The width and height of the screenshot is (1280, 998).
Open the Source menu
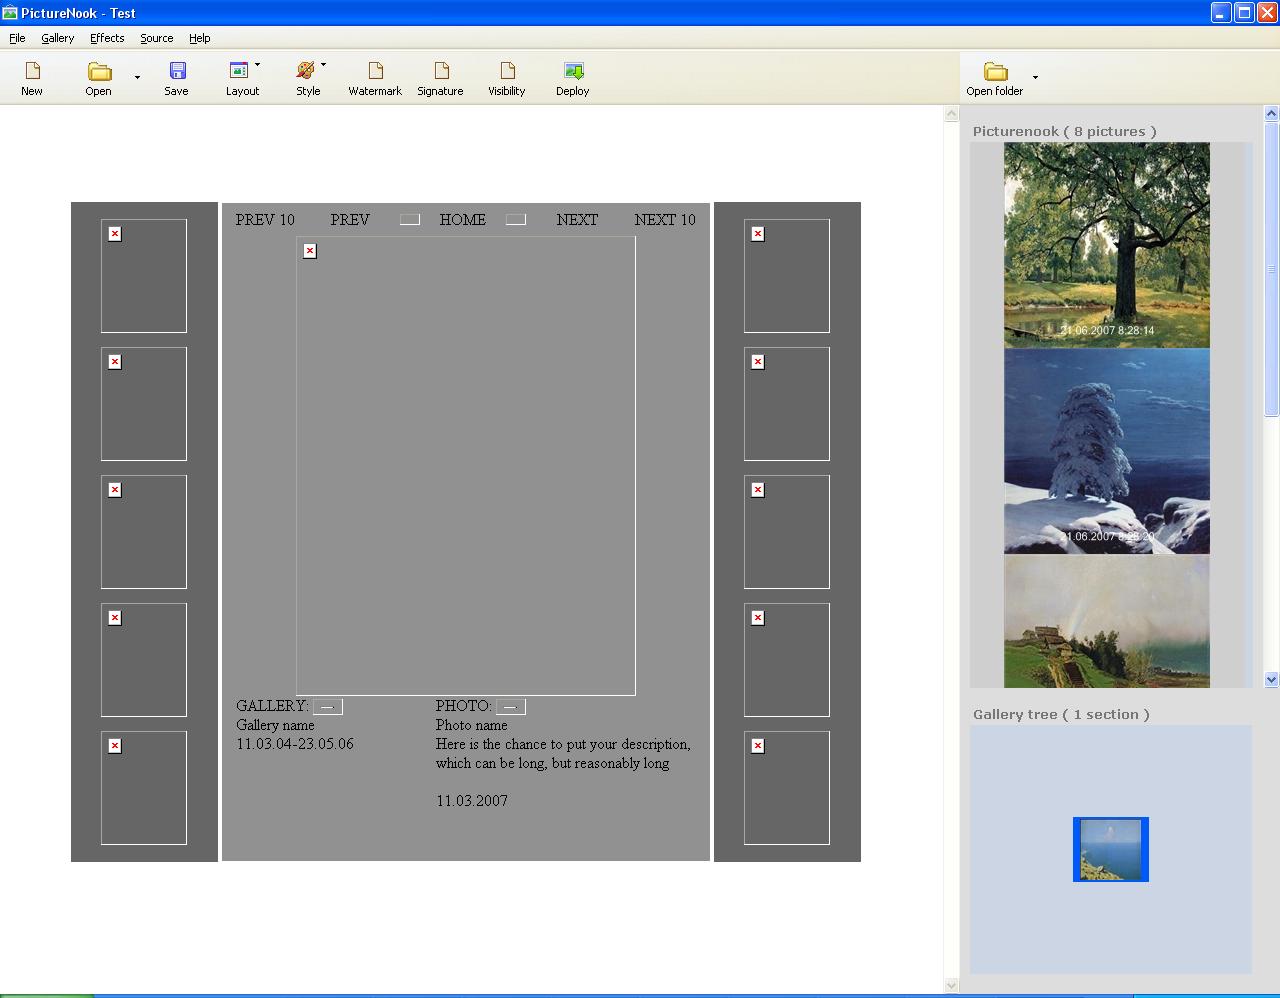click(156, 38)
